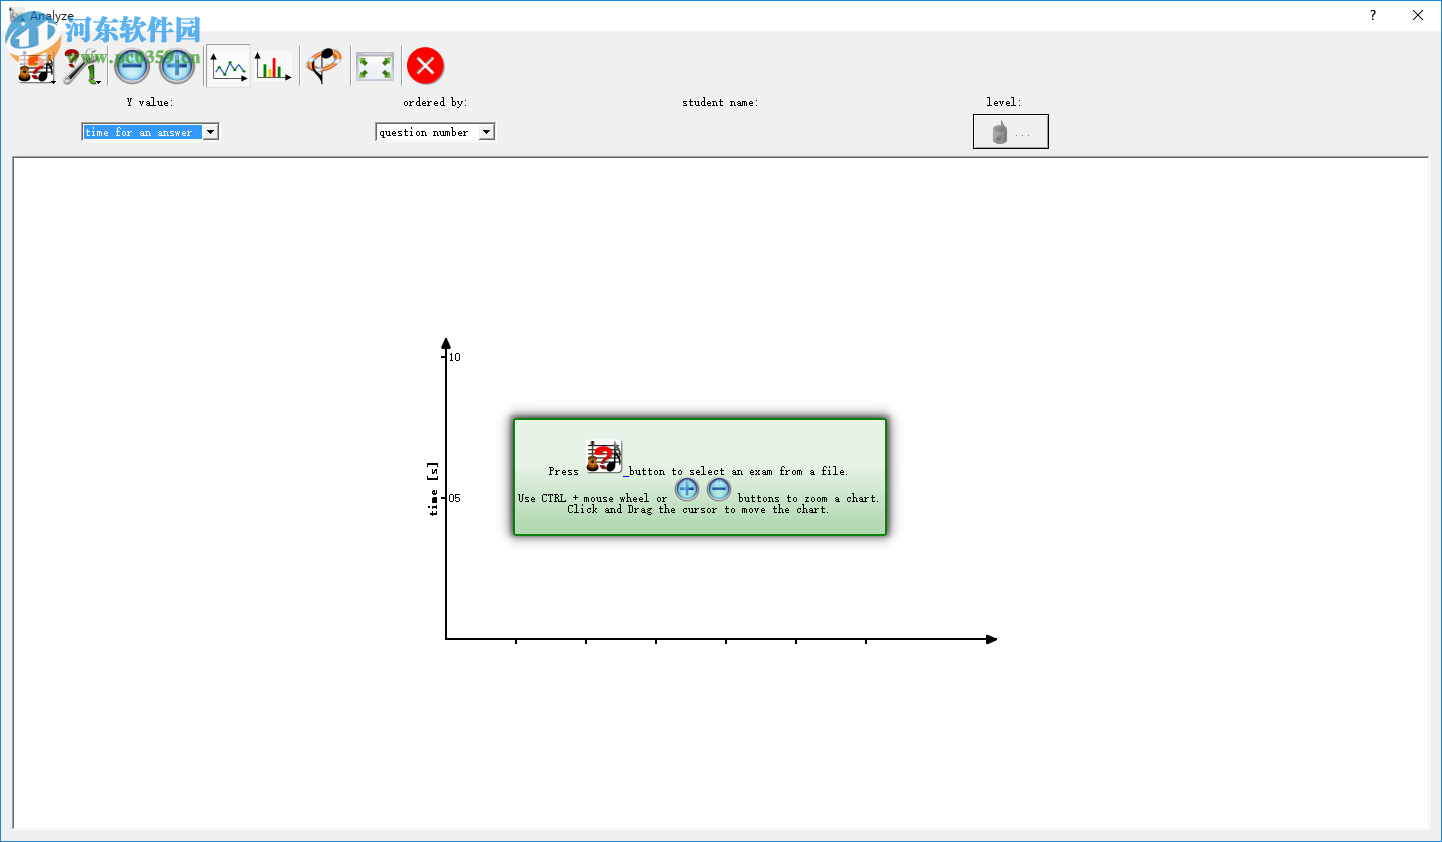
Task: Zoom in the chart using the toolbar plus
Action: (178, 67)
